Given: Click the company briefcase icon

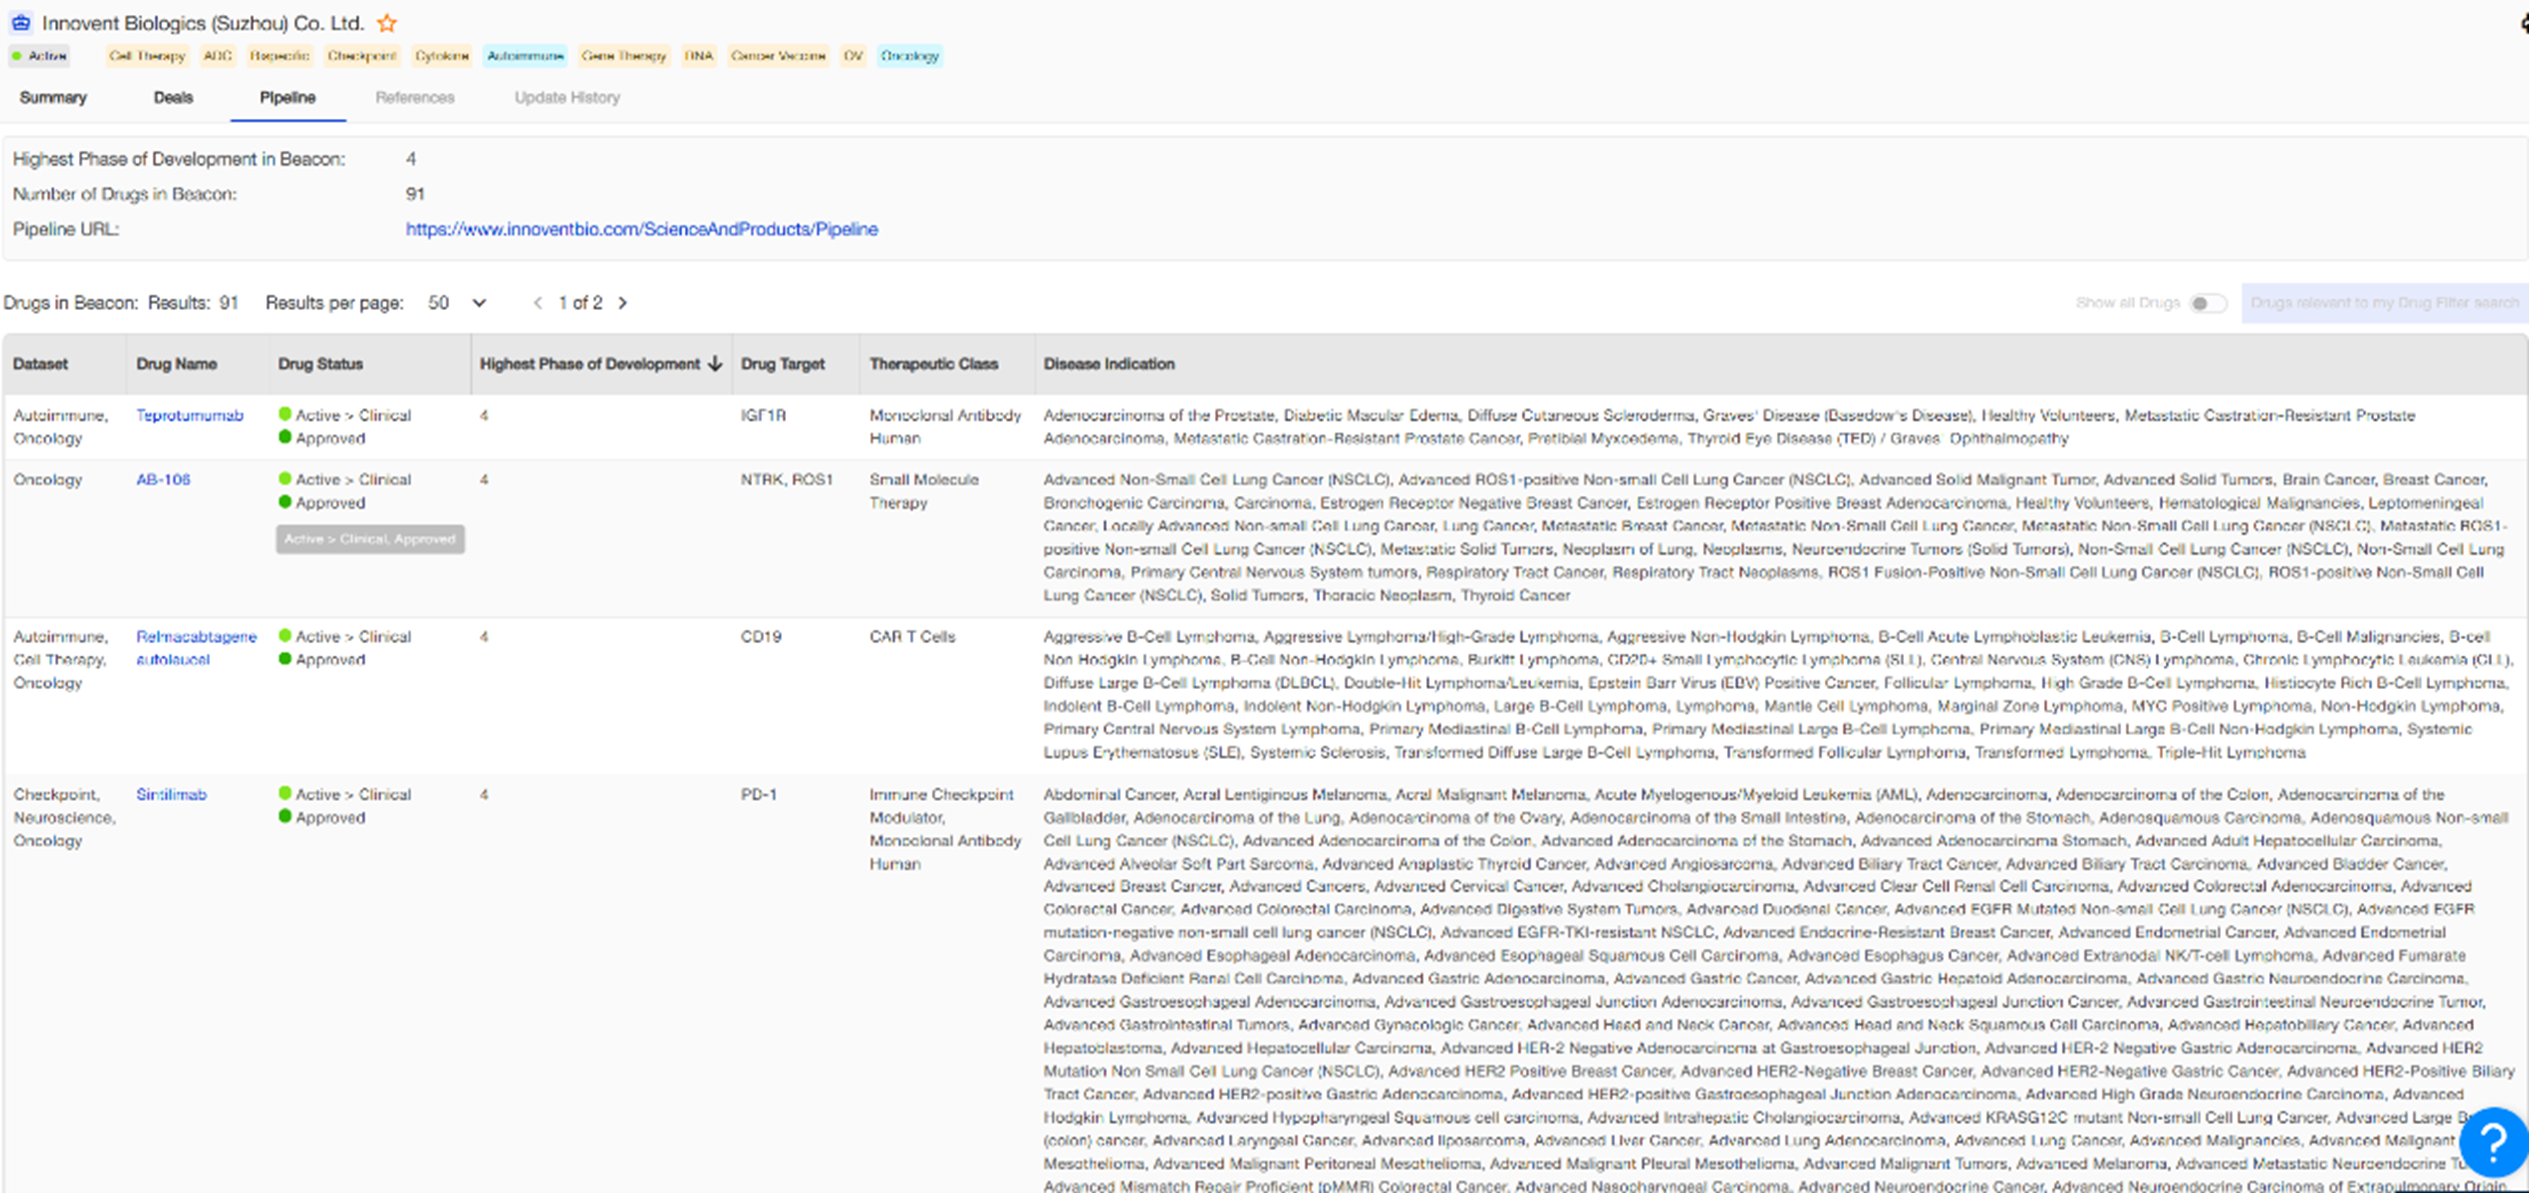Looking at the screenshot, I should pyautogui.click(x=21, y=23).
